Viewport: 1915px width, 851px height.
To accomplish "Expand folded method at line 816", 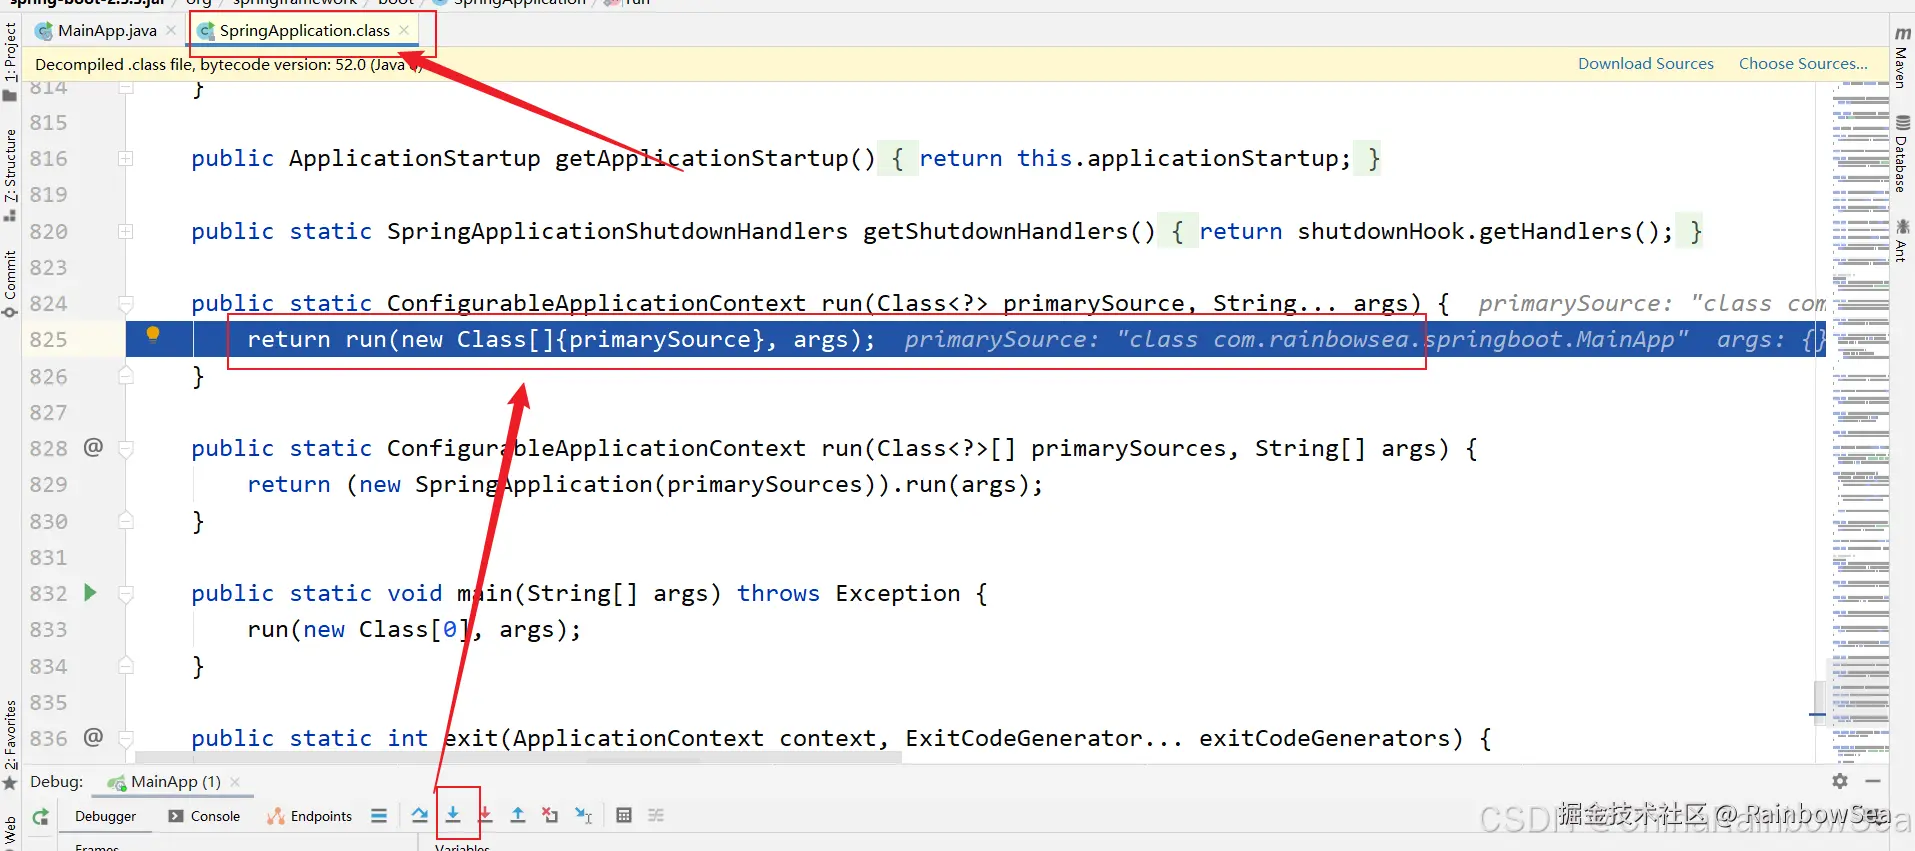I will [125, 158].
